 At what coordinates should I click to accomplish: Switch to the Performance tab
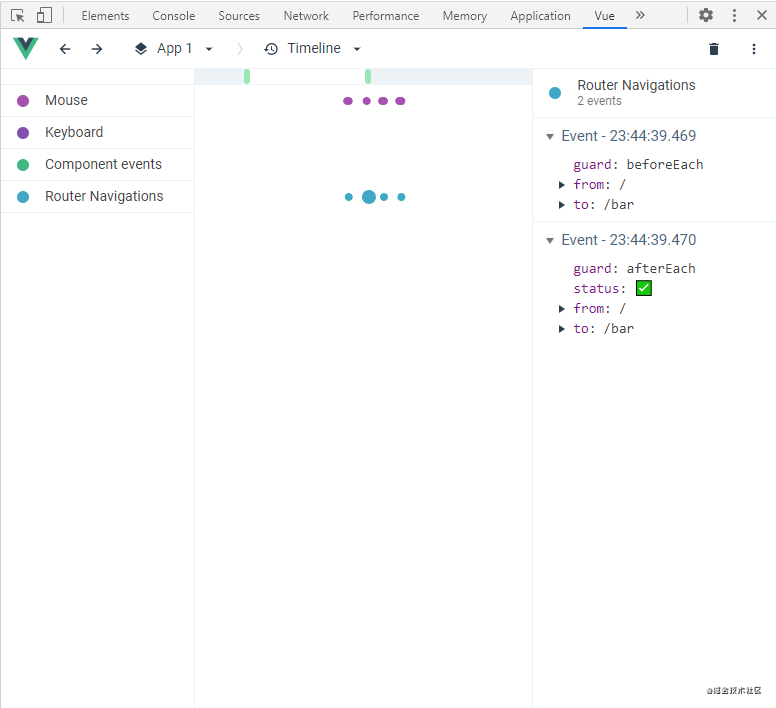click(x=386, y=16)
